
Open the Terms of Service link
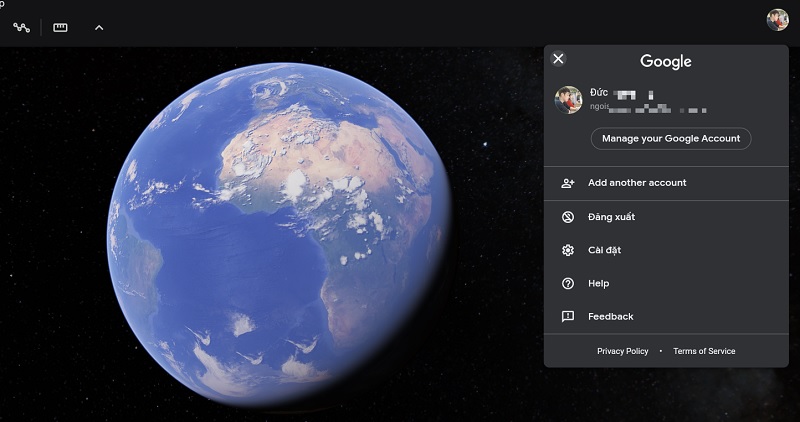[704, 351]
